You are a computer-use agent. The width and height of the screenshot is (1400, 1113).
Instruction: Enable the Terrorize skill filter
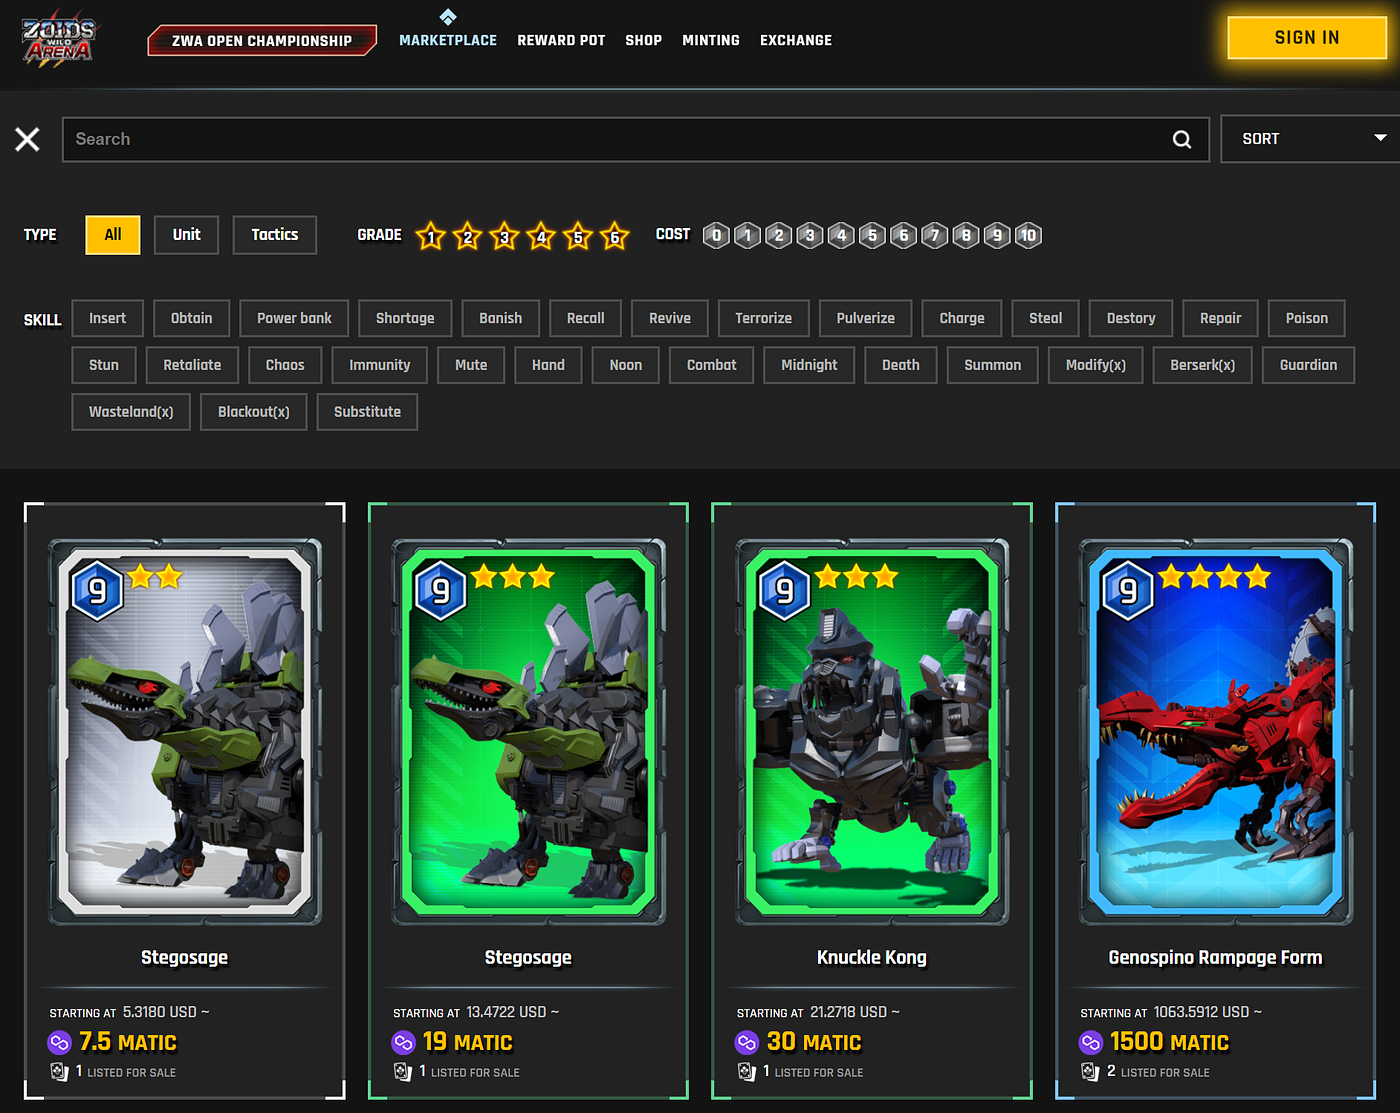[x=763, y=318]
